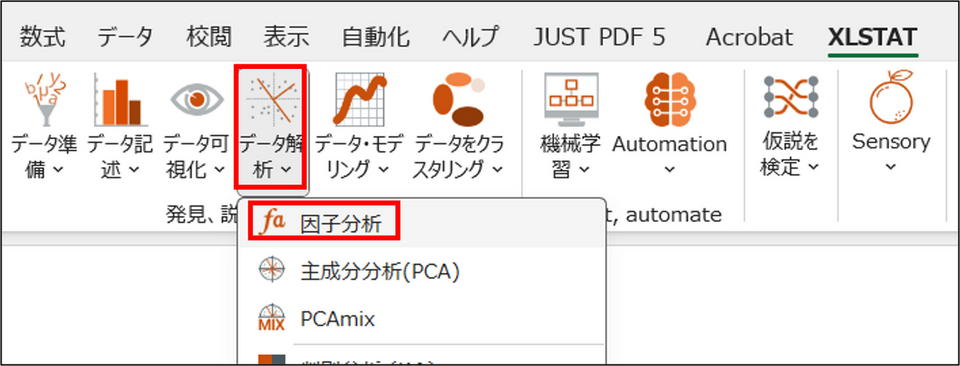Viewport: 960px width, 366px height.
Task: Expand the 仮説を検定 dropdown label
Action: pos(790,154)
